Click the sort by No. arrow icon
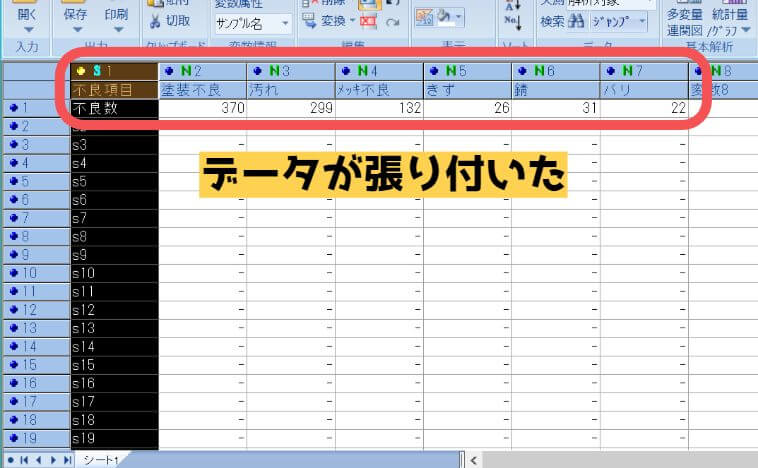The width and height of the screenshot is (758, 468). coord(512,22)
